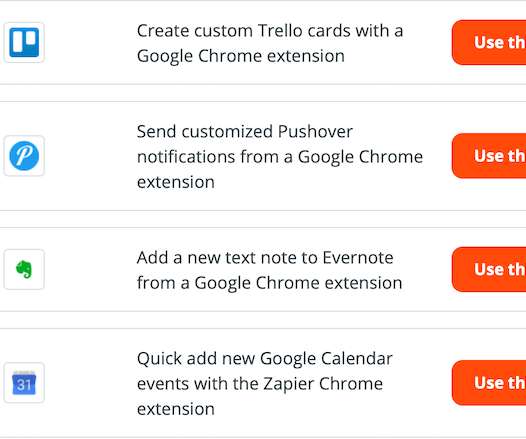Open "Send customized Pushover notifications" zap title

[280, 157]
